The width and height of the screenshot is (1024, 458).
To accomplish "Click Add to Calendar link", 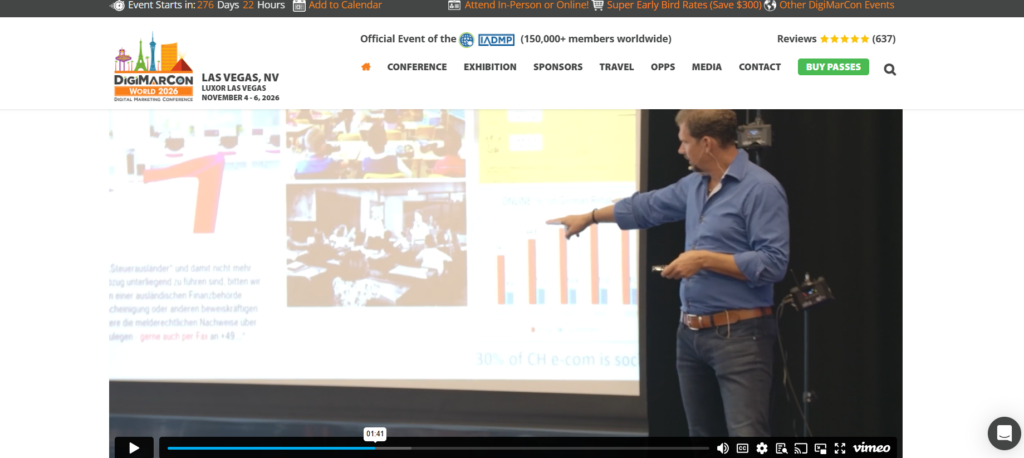I will click(x=345, y=5).
